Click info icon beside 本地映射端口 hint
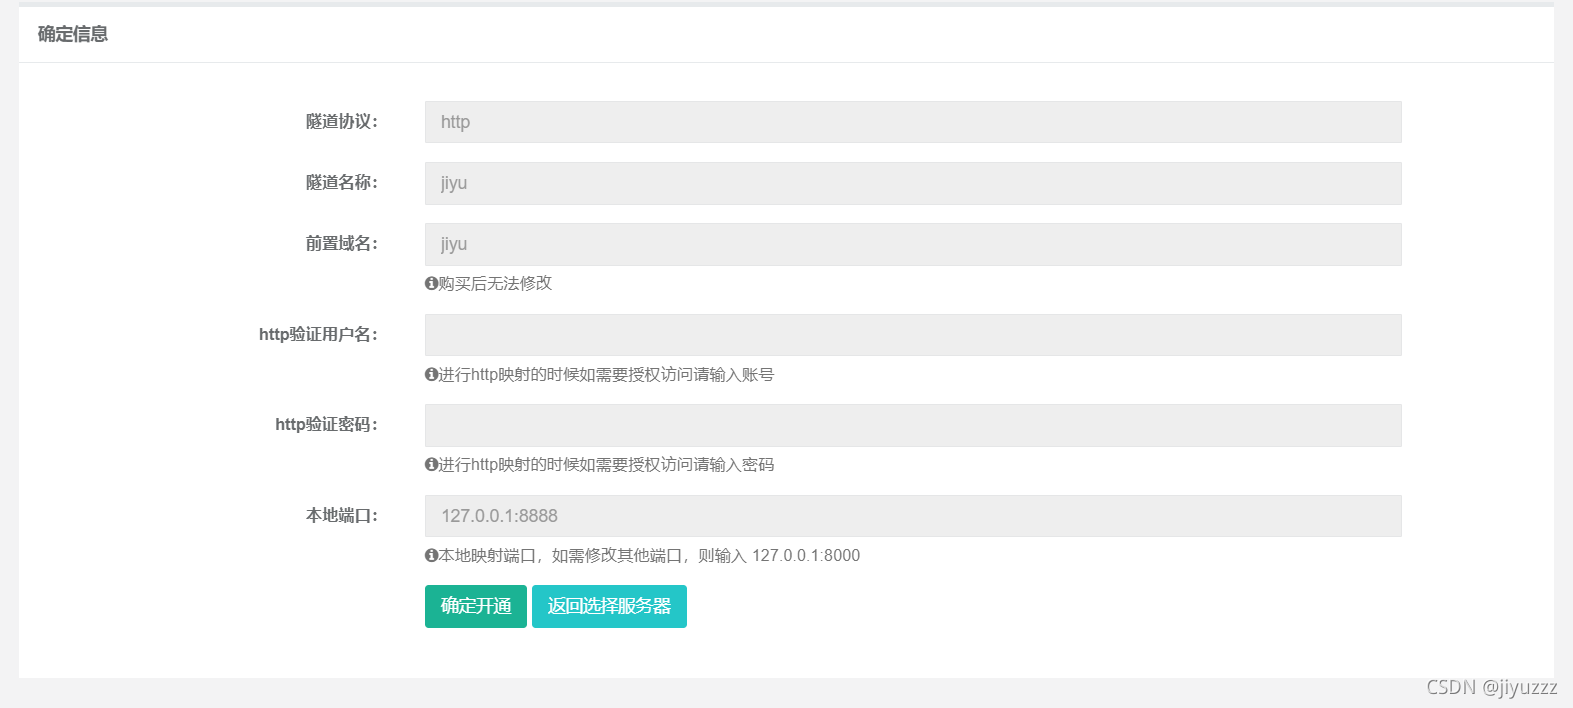 431,555
